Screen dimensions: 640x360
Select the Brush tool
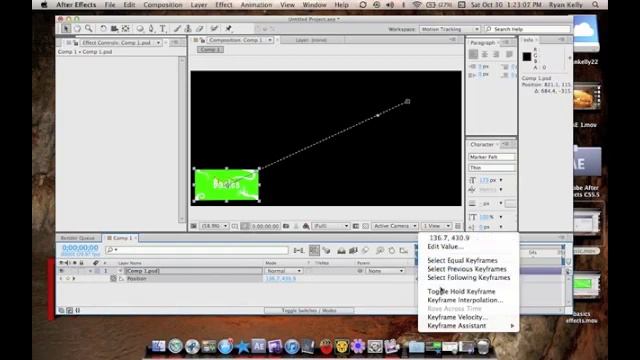click(x=177, y=29)
